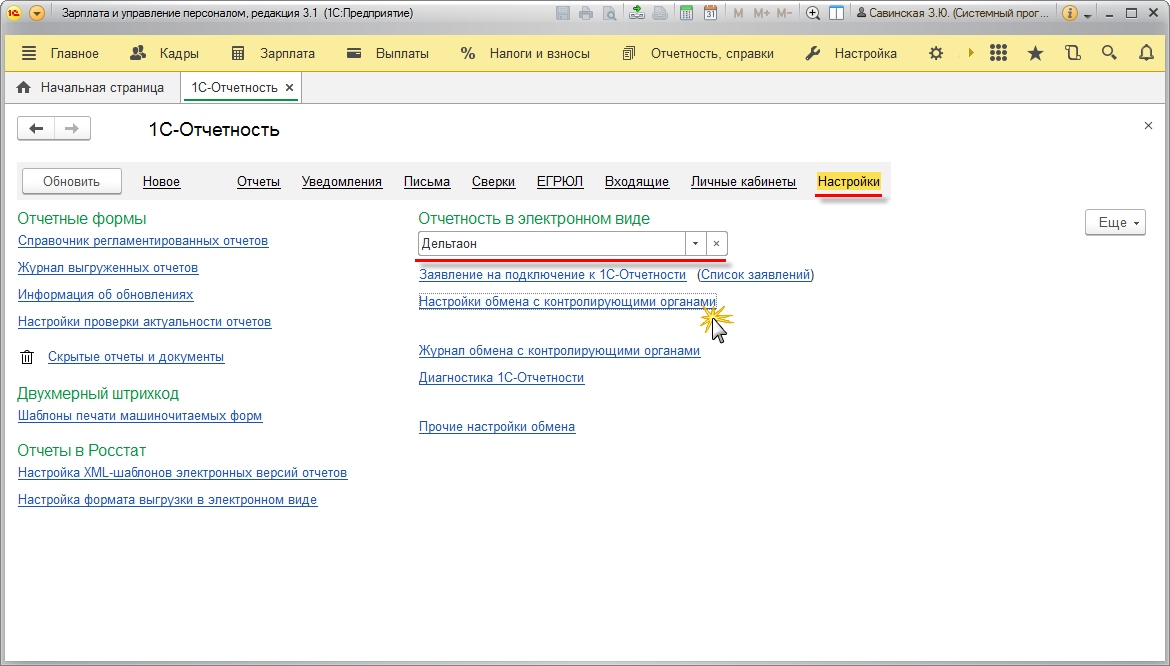Click the zoom magnifier plus icon
Viewport: 1170px width, 666px height.
813,13
